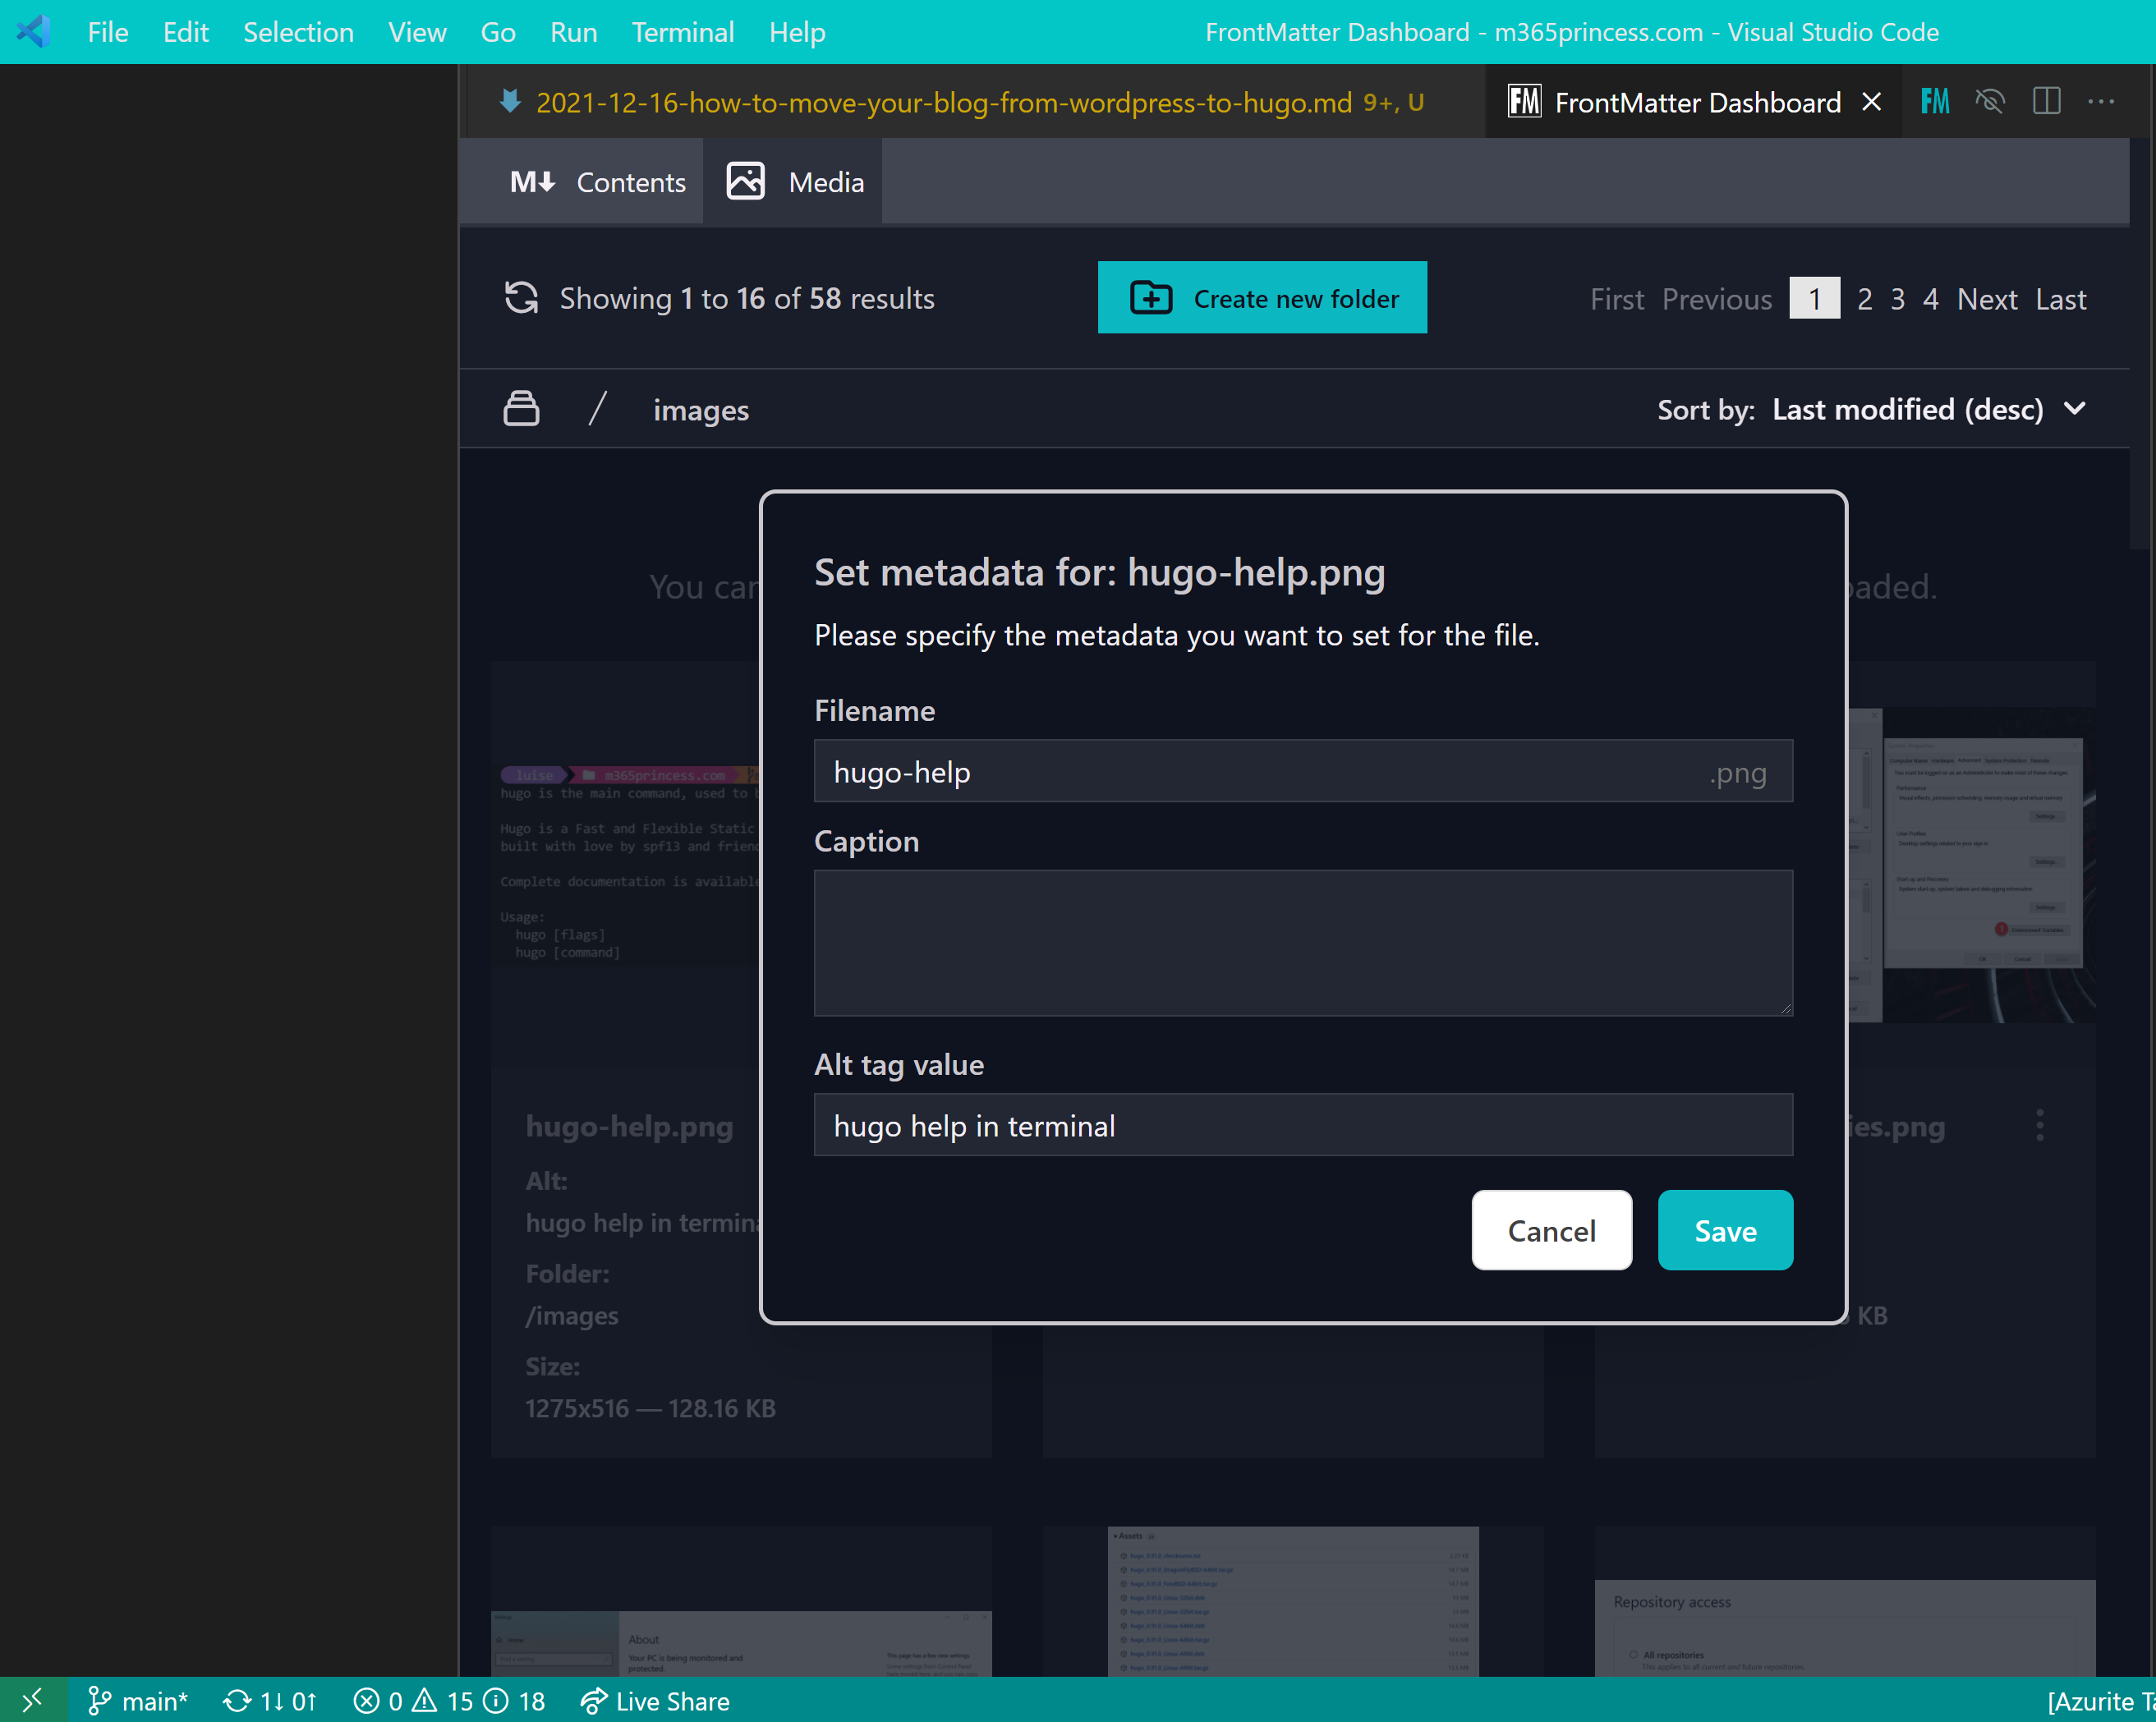The width and height of the screenshot is (2156, 1722).
Task: Synchronize changes 1 down 0 up
Action: click(270, 1701)
